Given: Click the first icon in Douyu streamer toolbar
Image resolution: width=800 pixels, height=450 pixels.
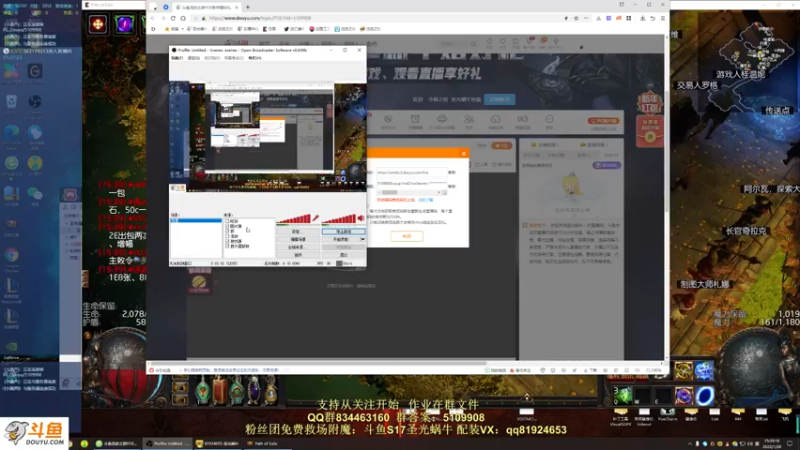Looking at the screenshot, I should 388,120.
